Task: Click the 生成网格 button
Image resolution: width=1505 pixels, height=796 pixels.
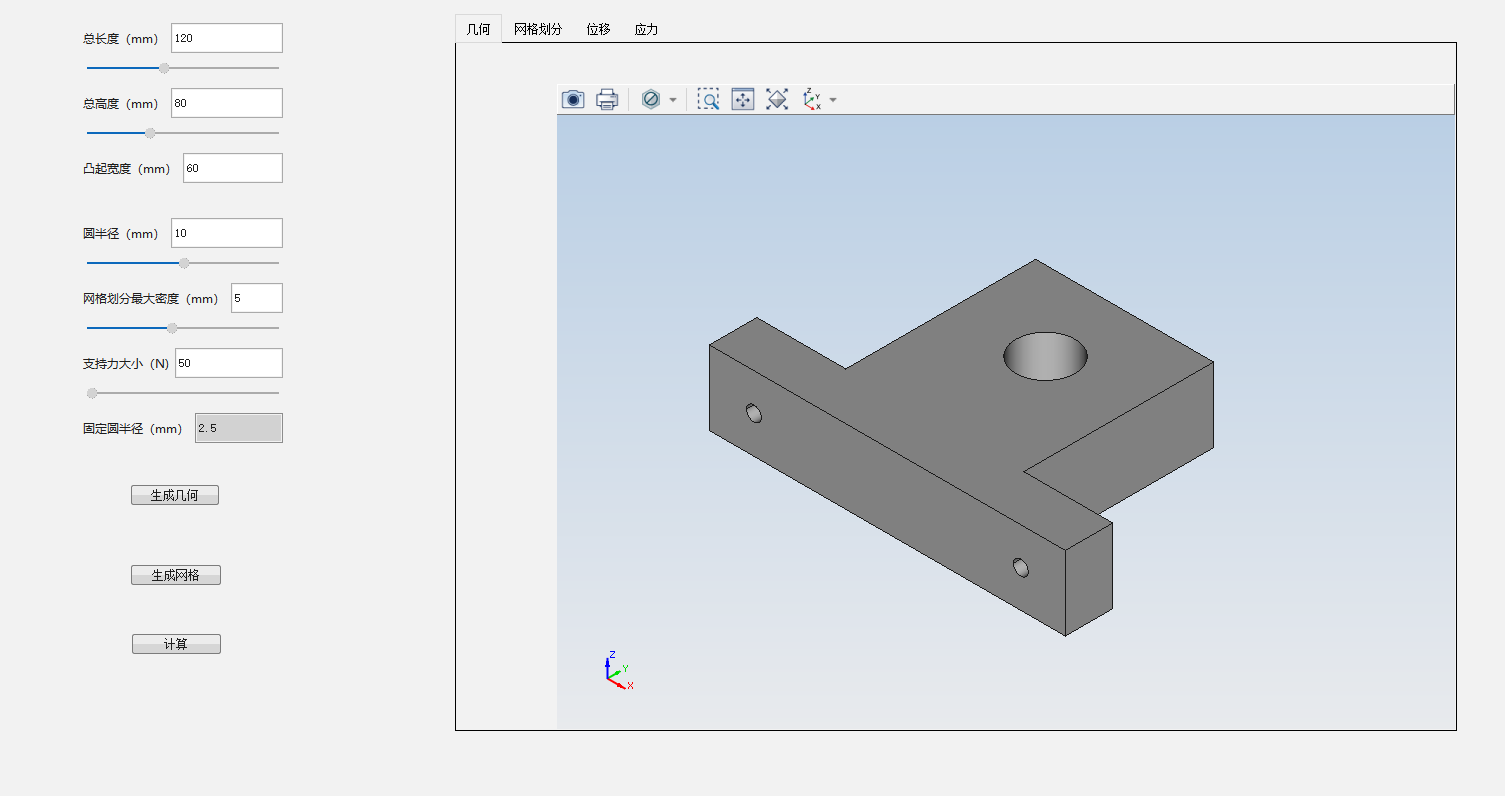Action: pyautogui.click(x=176, y=575)
